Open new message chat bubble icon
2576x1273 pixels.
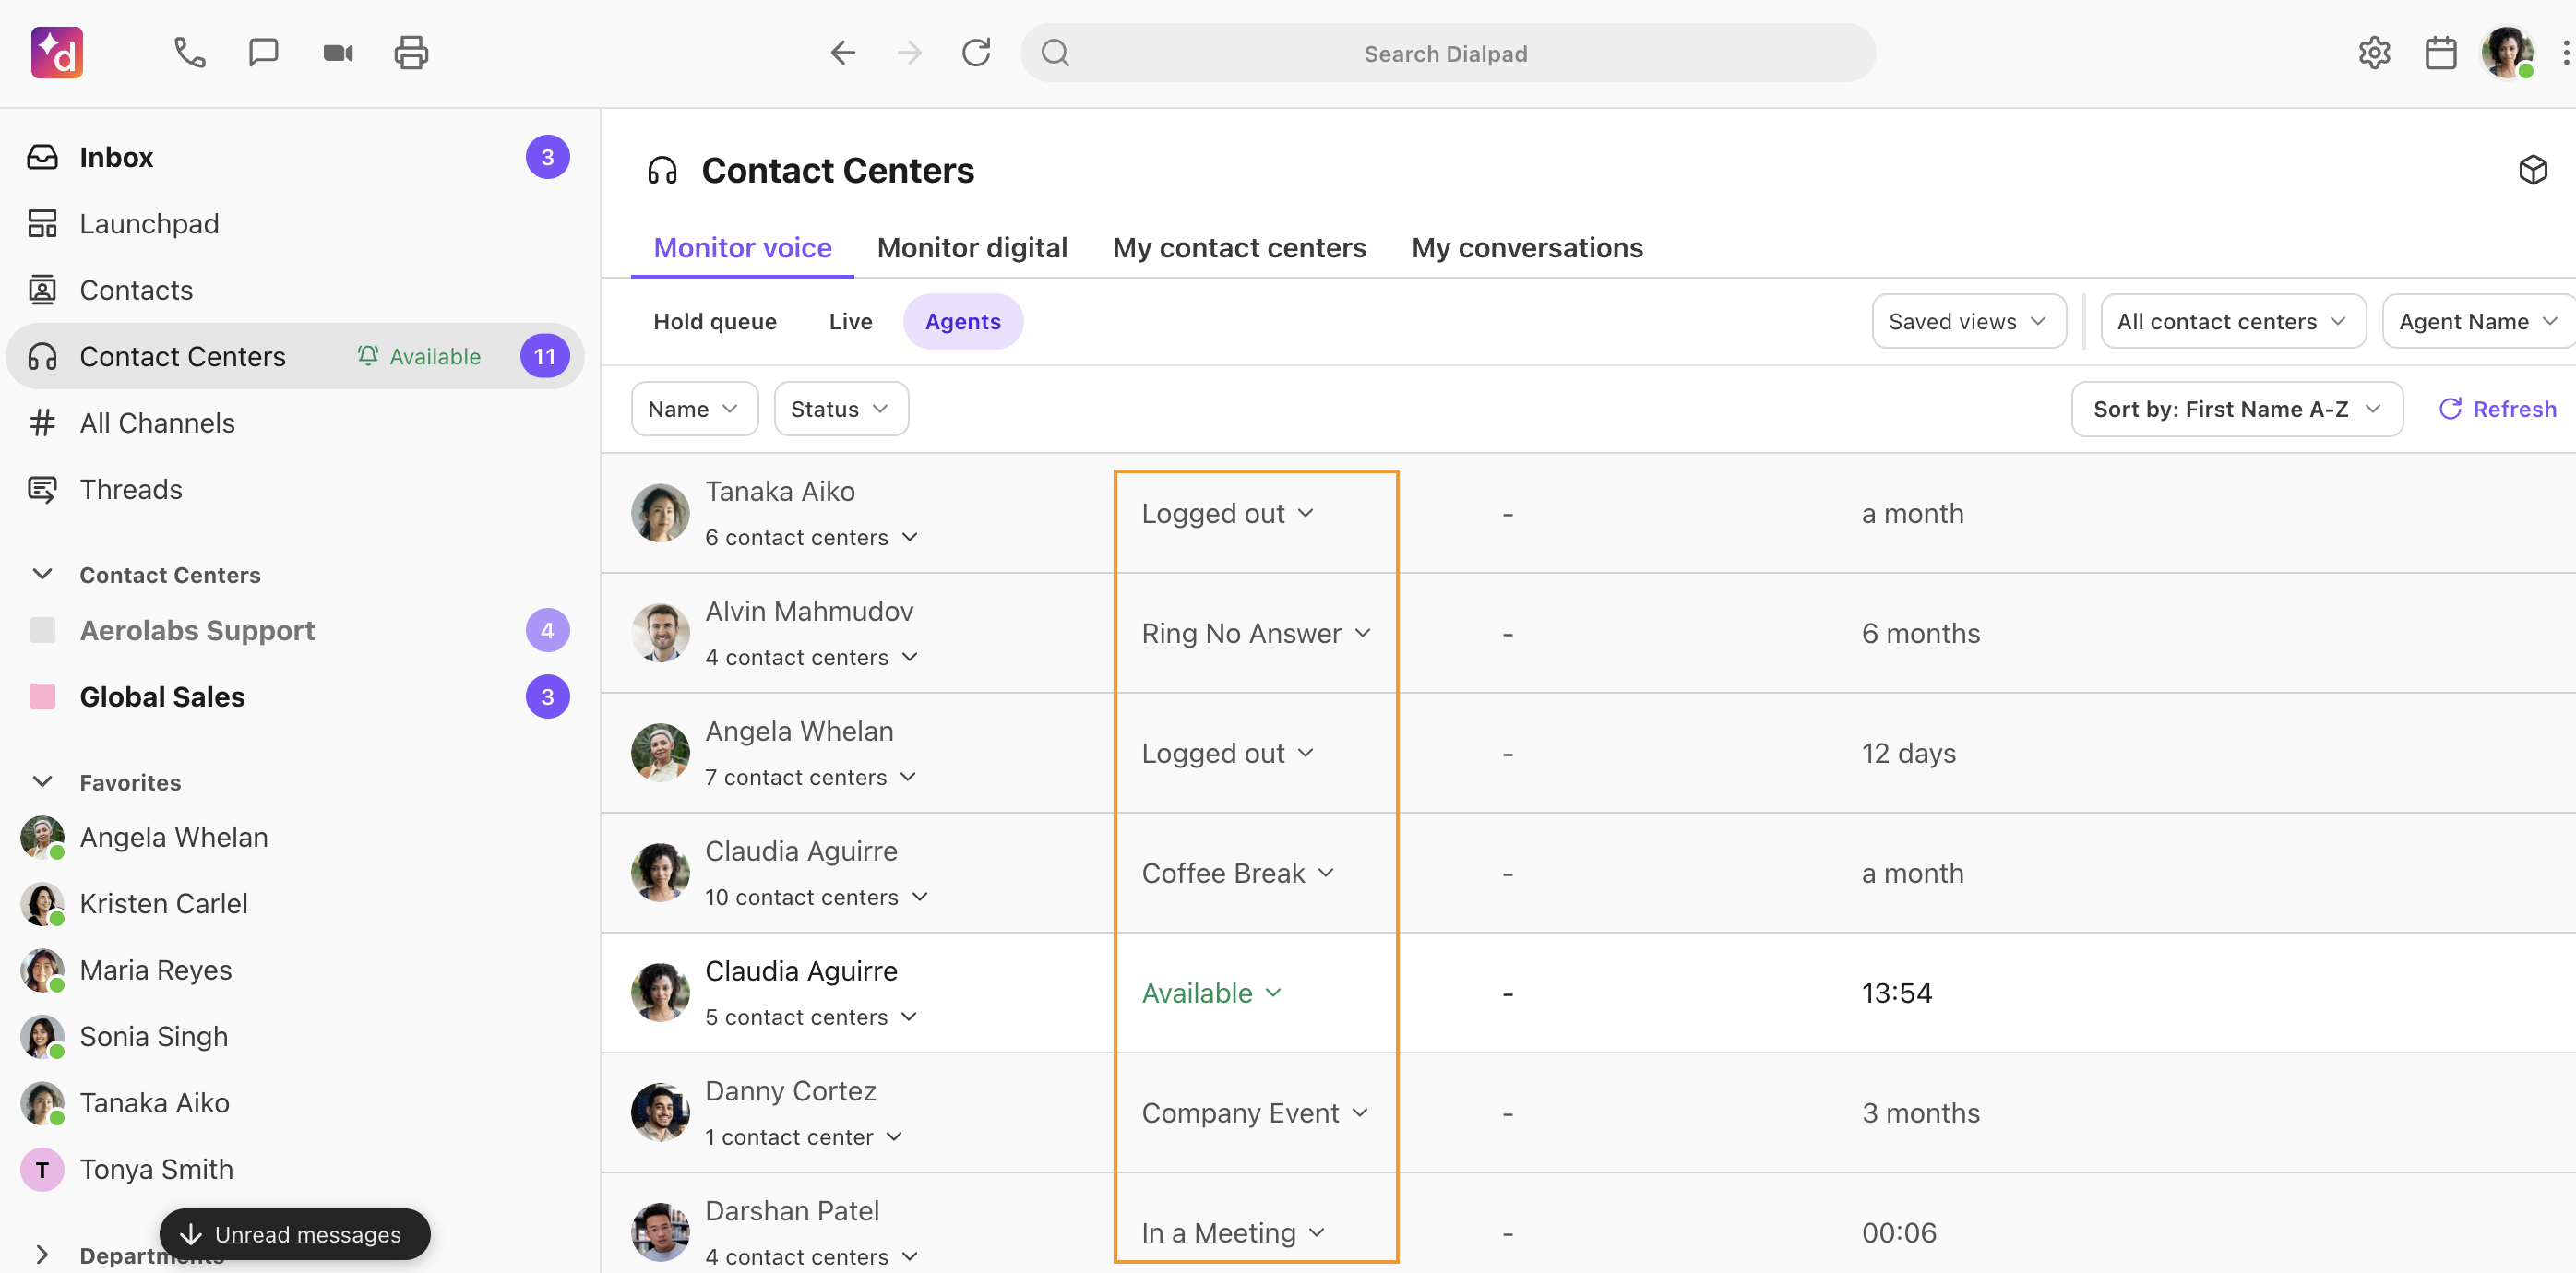tap(263, 53)
